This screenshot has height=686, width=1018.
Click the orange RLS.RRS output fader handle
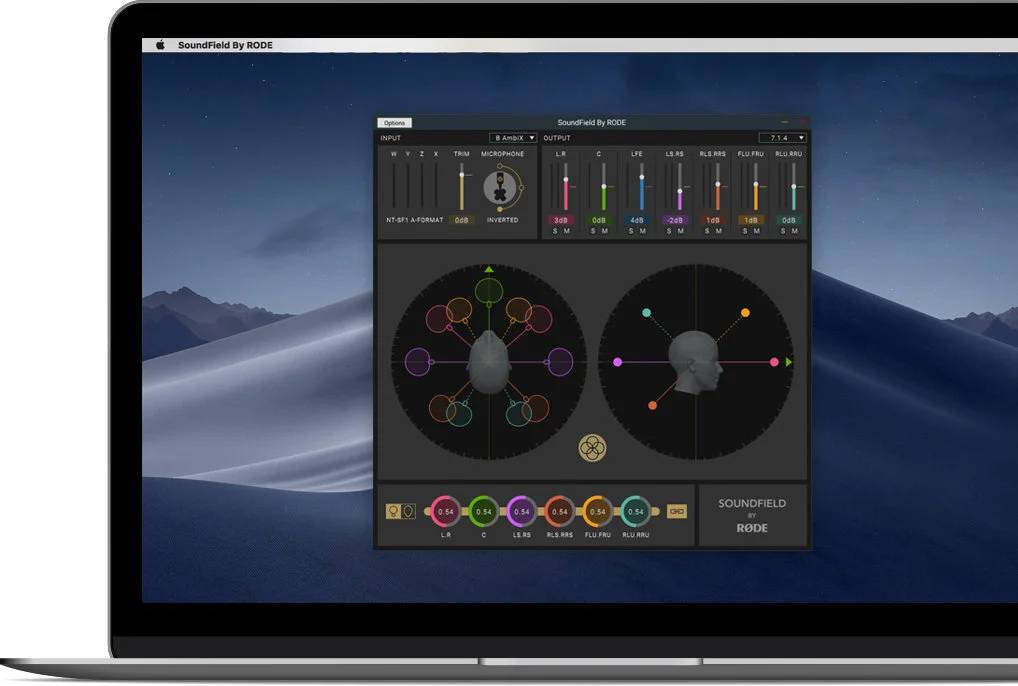[717, 184]
